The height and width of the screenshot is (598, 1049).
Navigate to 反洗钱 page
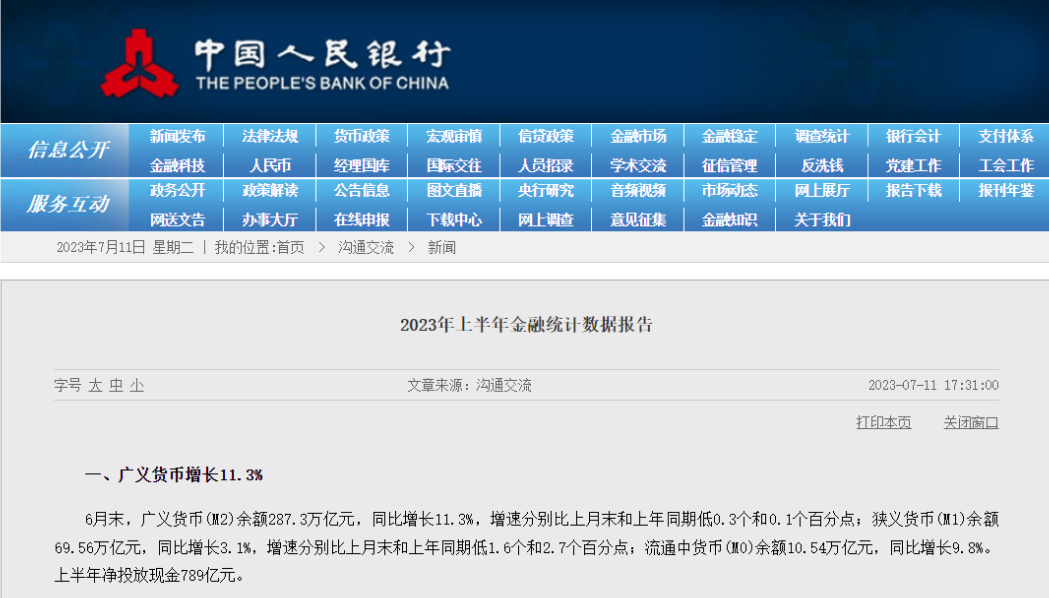click(822, 165)
